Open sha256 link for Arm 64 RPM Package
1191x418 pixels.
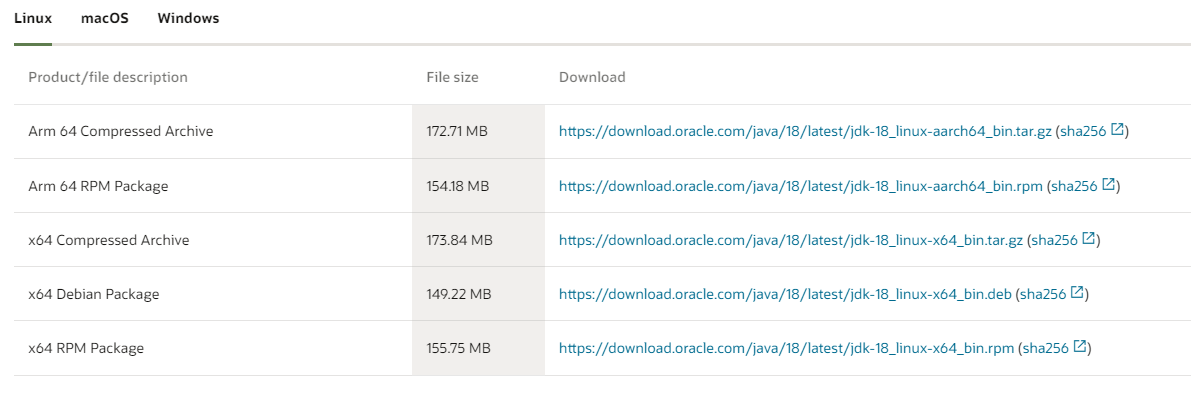pyautogui.click(x=1074, y=186)
